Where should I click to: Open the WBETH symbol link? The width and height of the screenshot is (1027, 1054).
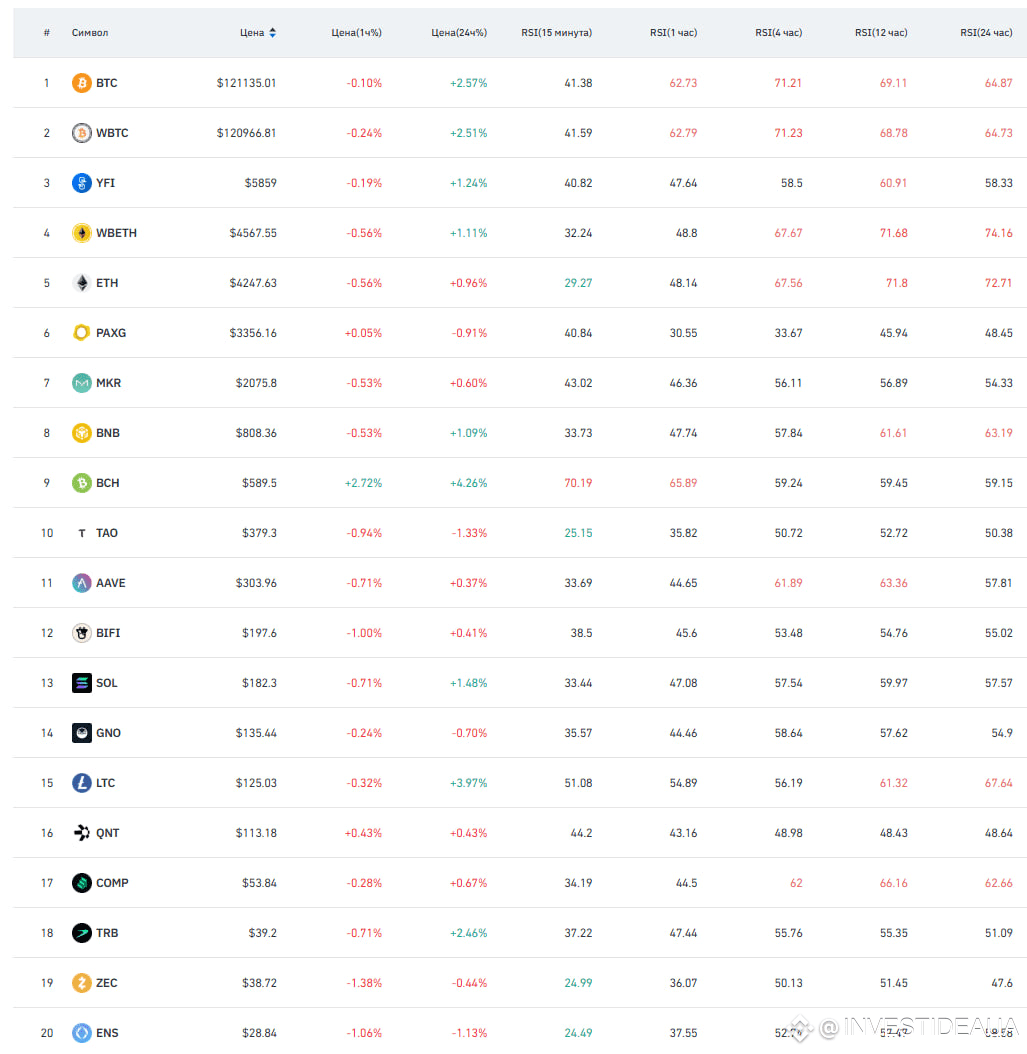tap(116, 233)
